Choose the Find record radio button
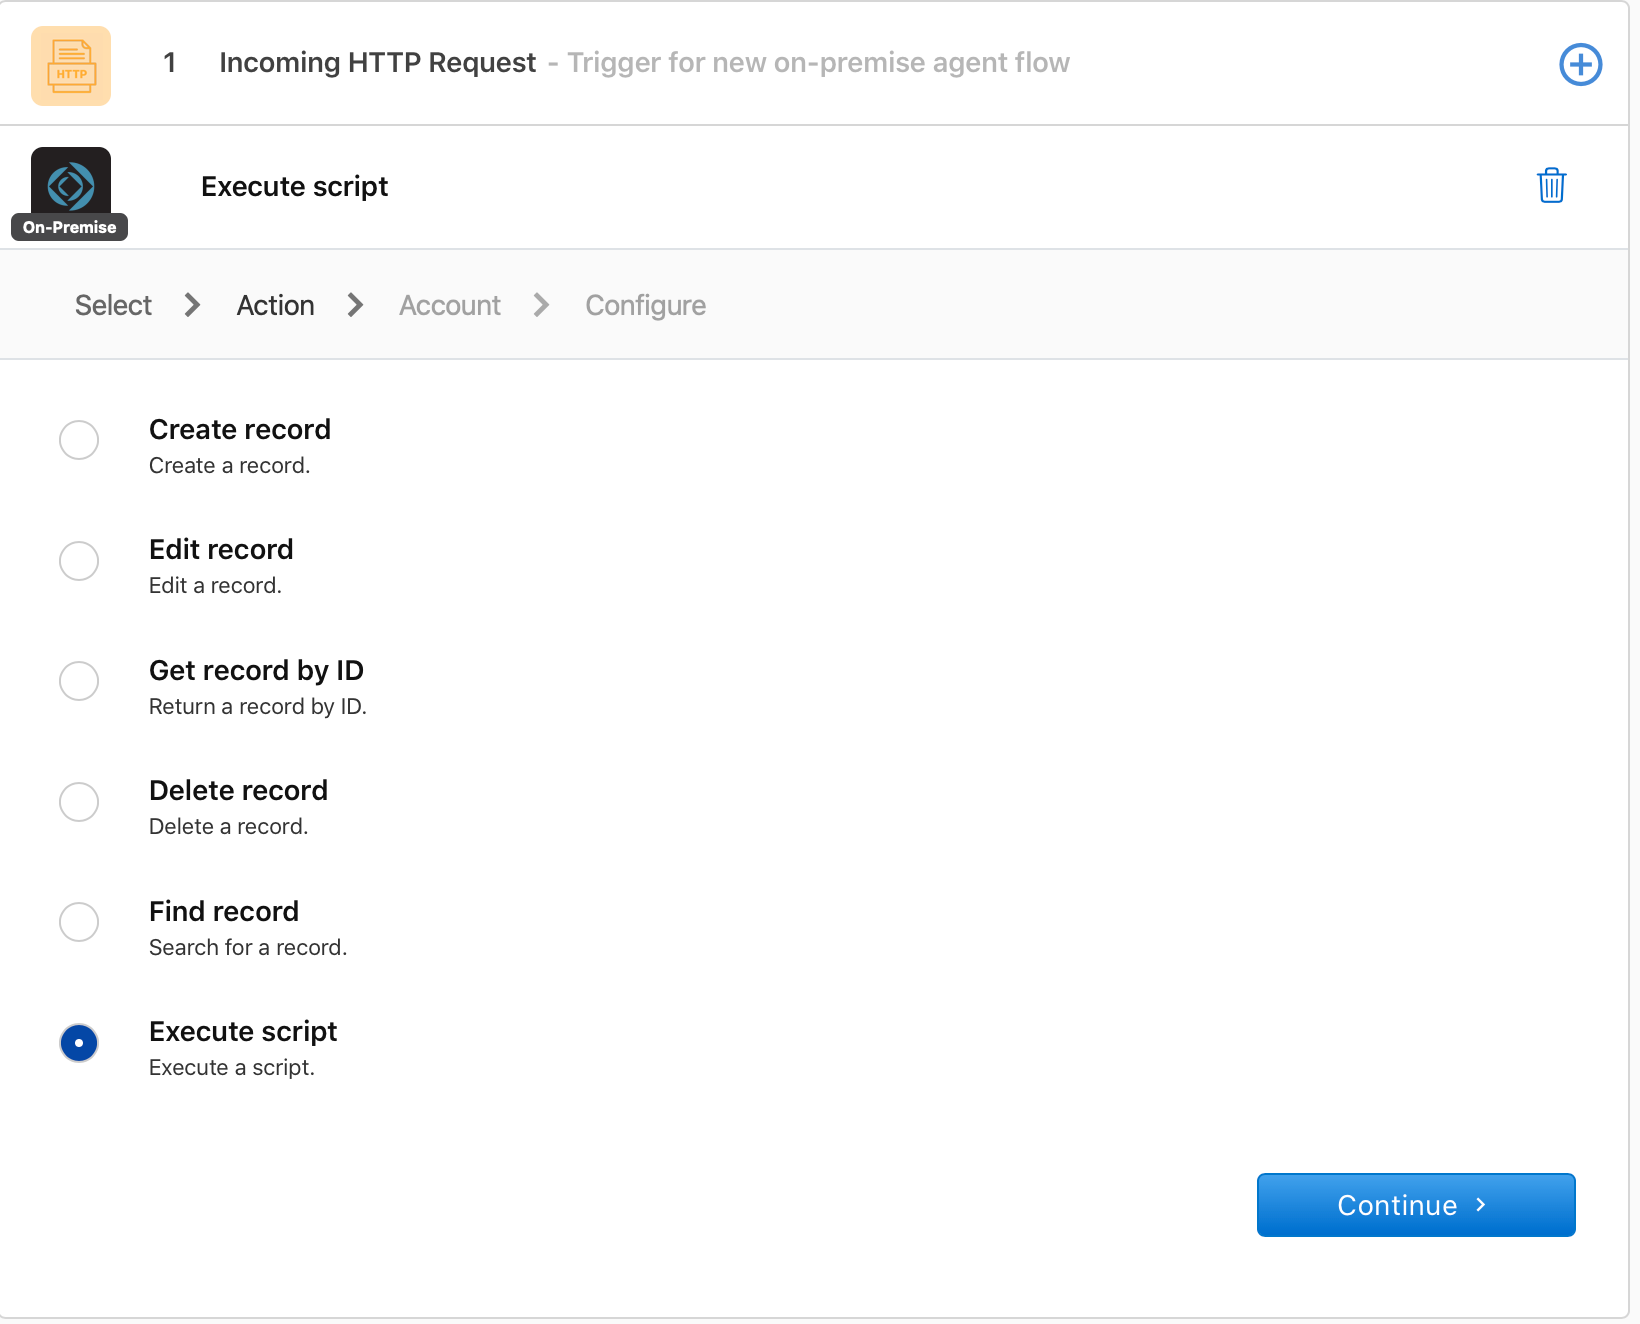1640x1324 pixels. point(79,922)
